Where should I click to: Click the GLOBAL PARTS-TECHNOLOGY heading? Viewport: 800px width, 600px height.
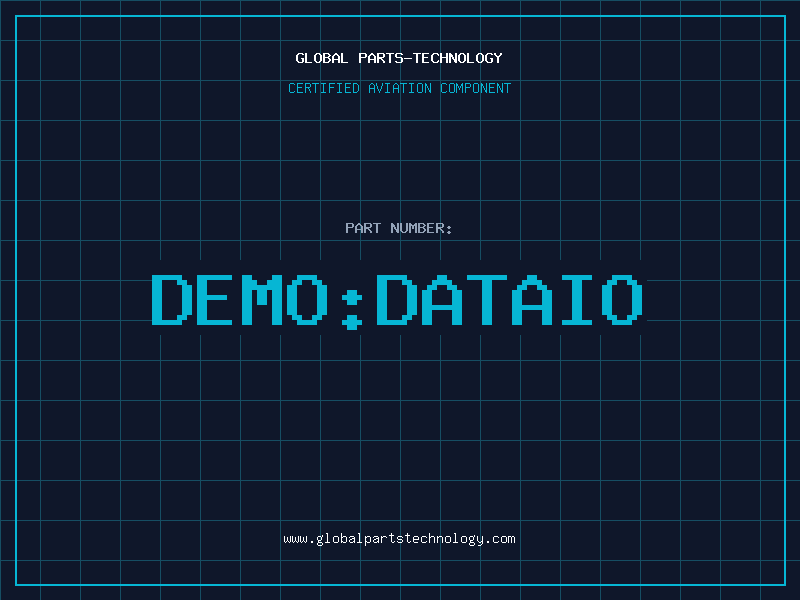(399, 58)
